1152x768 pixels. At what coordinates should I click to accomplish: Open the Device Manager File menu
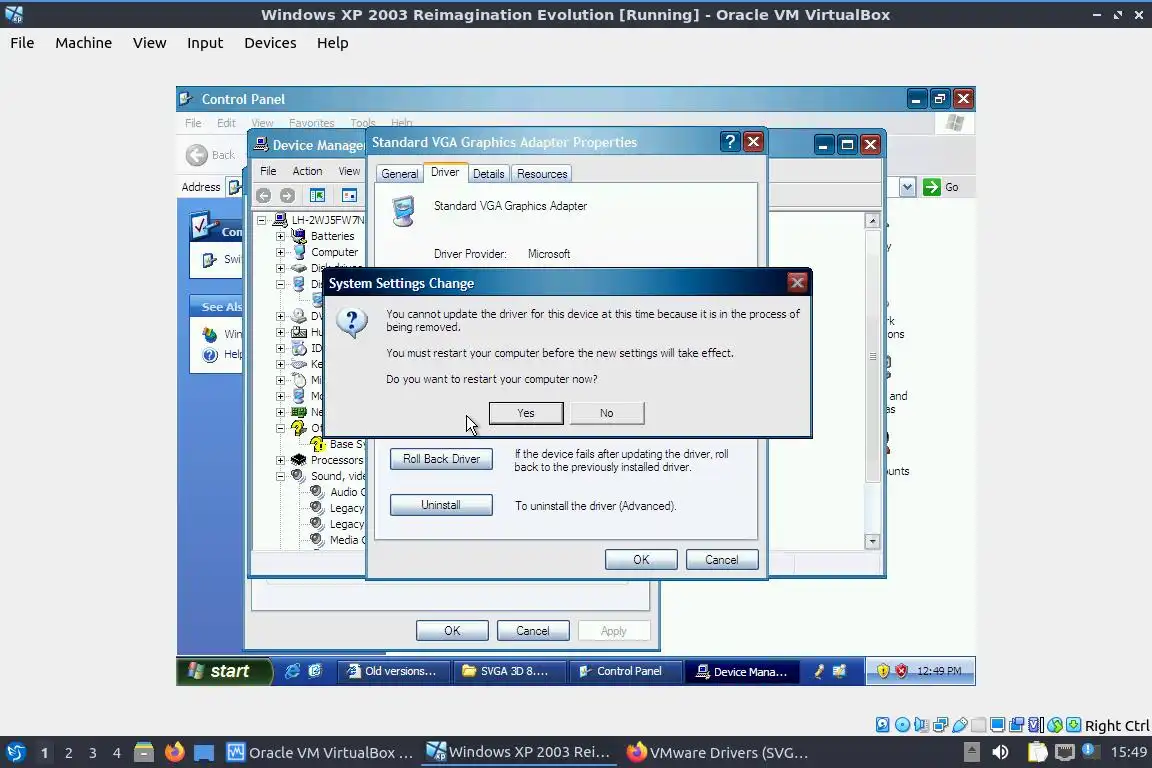coord(268,171)
